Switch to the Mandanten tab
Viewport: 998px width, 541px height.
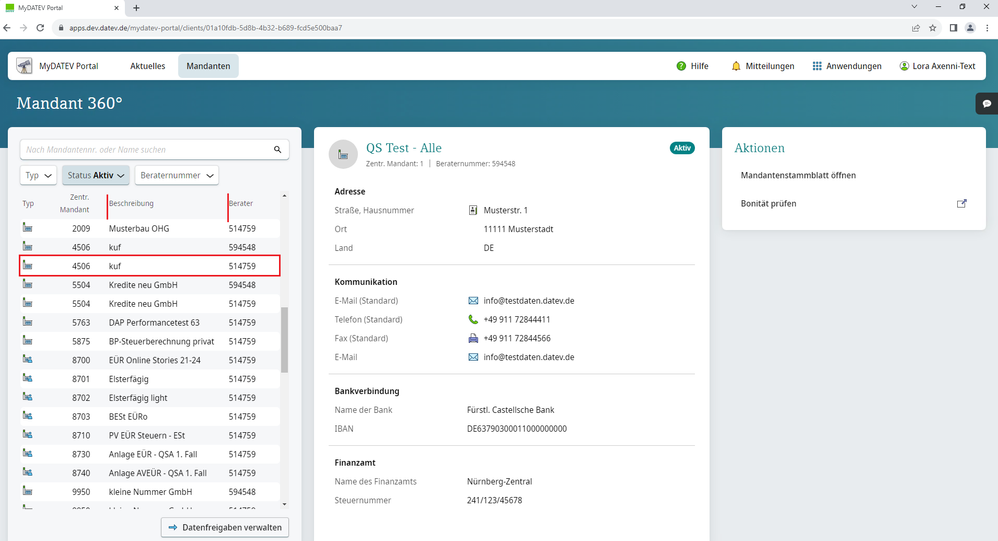pos(208,66)
